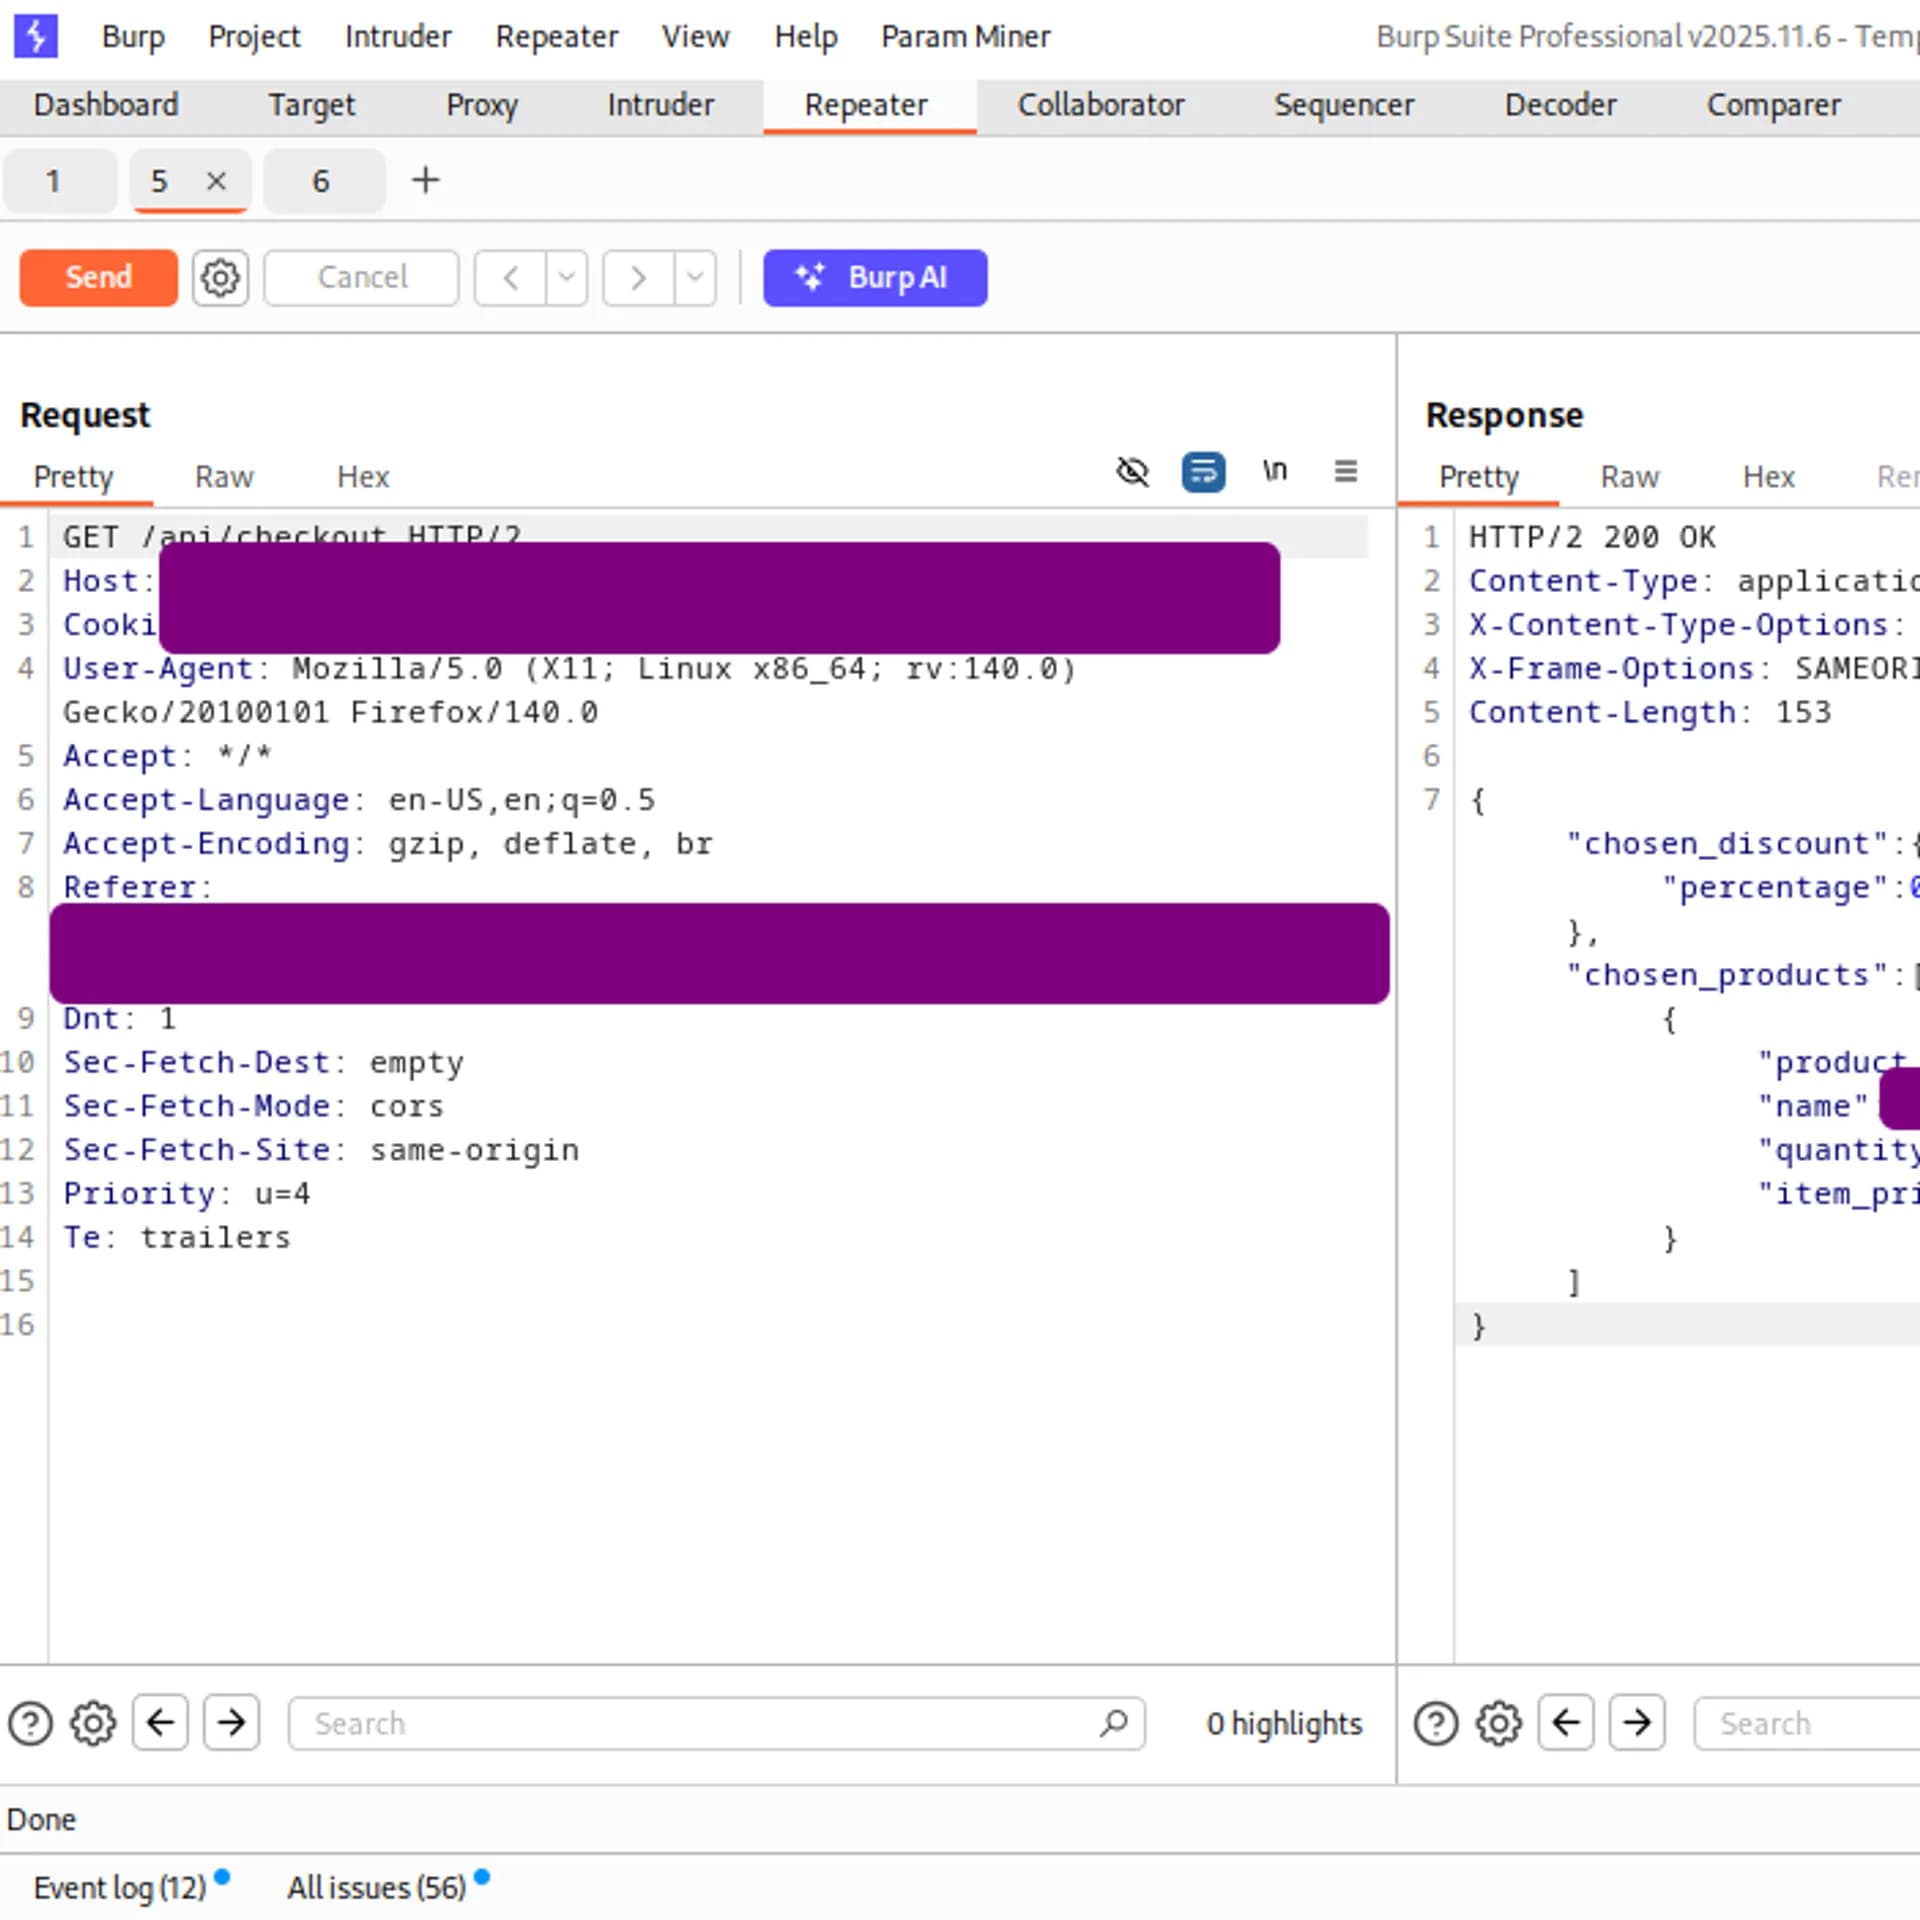Switch request view to Raw

(x=224, y=477)
